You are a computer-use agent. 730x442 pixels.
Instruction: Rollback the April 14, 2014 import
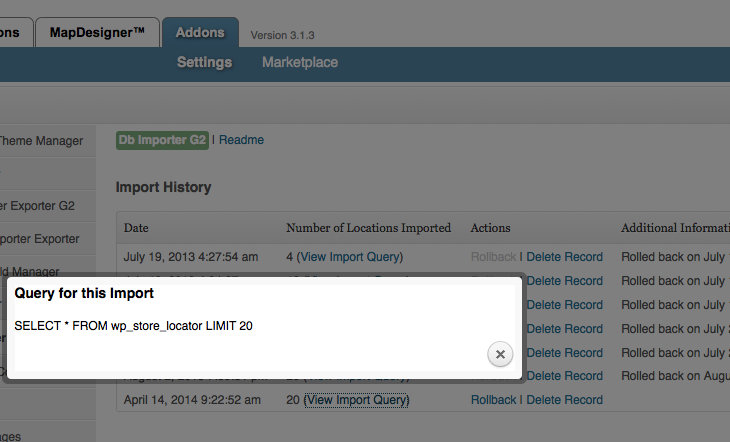click(x=493, y=400)
